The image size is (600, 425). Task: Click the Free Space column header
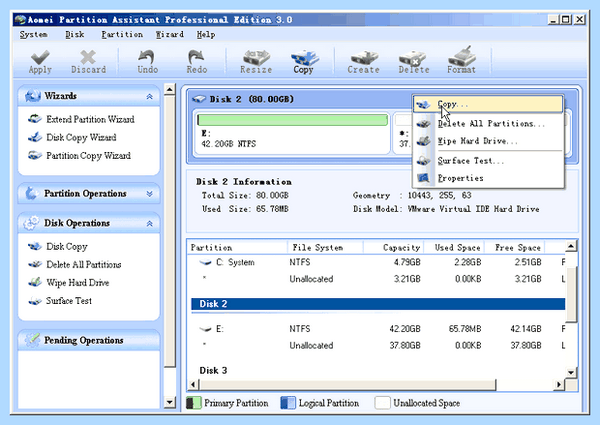coord(514,248)
